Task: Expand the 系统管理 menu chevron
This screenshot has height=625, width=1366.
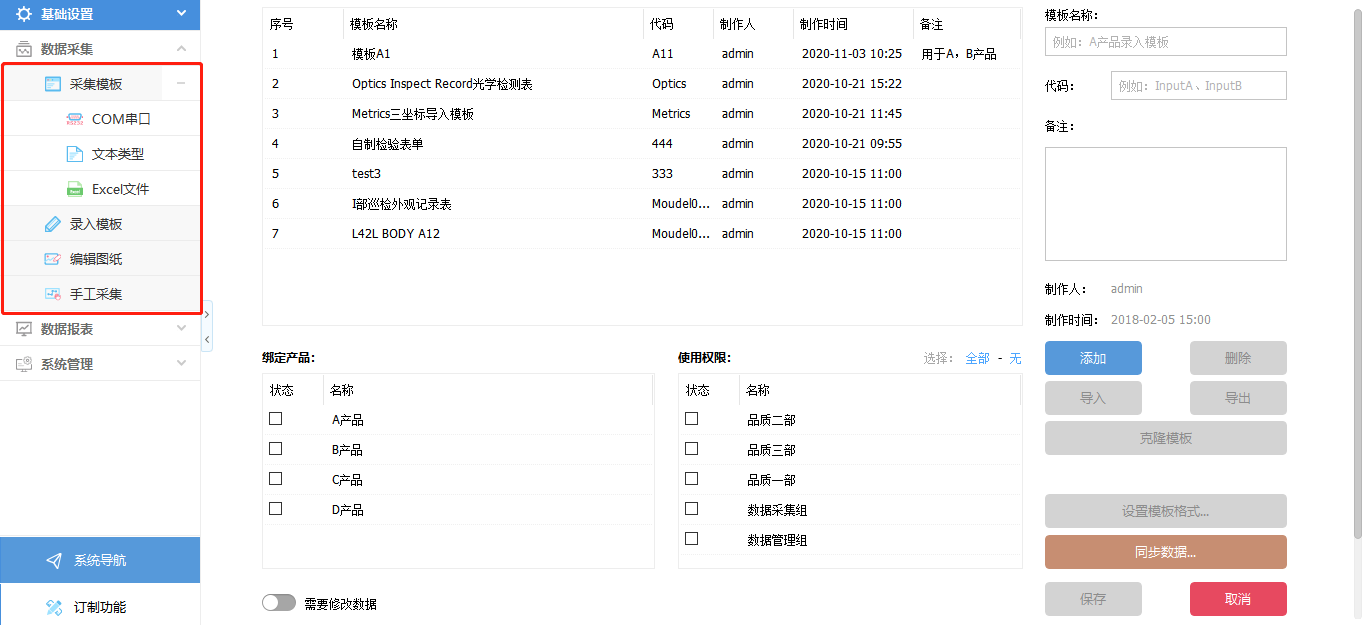Action: tap(181, 363)
